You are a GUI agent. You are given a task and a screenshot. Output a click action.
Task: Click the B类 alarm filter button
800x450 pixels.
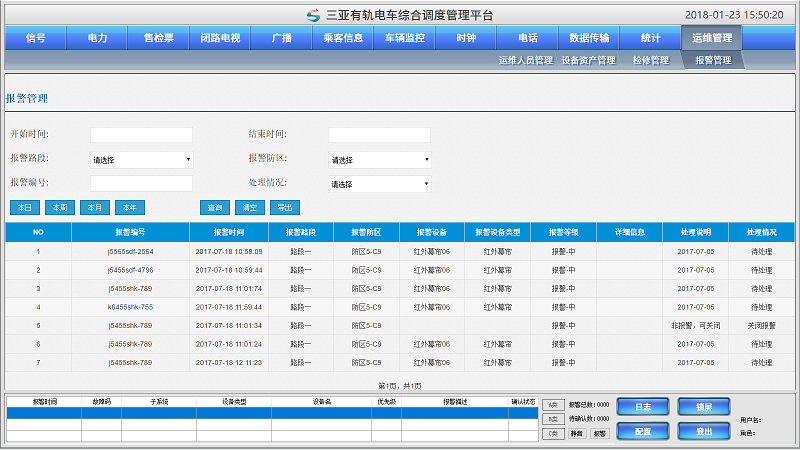point(553,419)
